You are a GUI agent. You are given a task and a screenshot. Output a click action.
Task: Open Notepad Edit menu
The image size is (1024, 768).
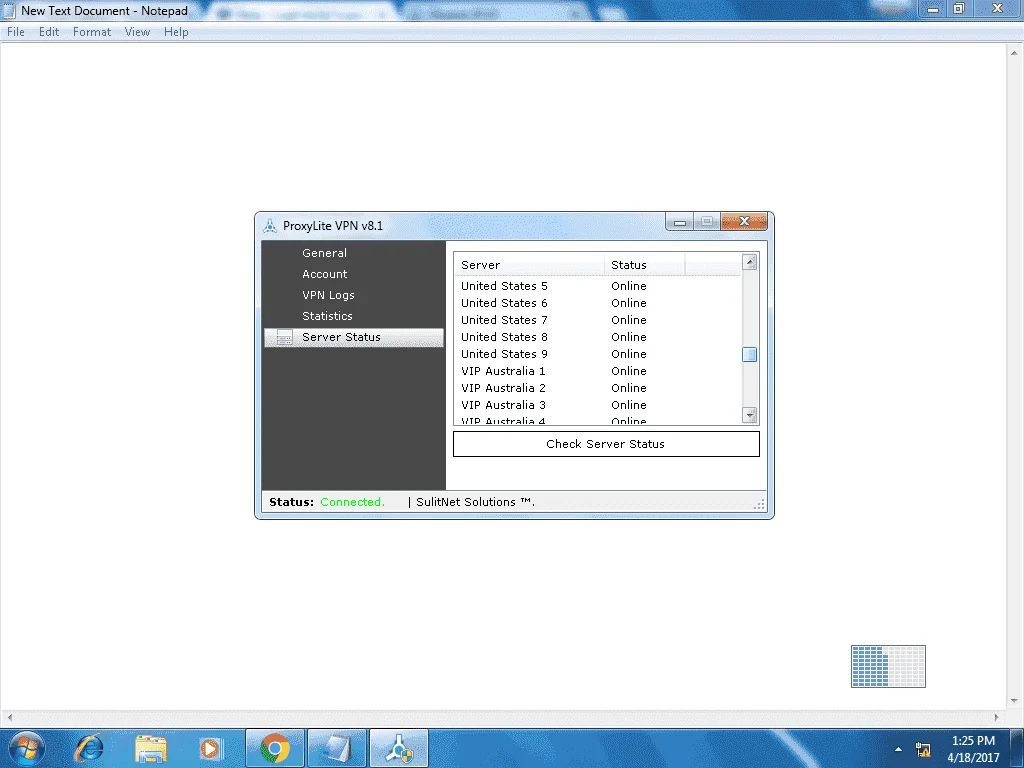(x=49, y=31)
